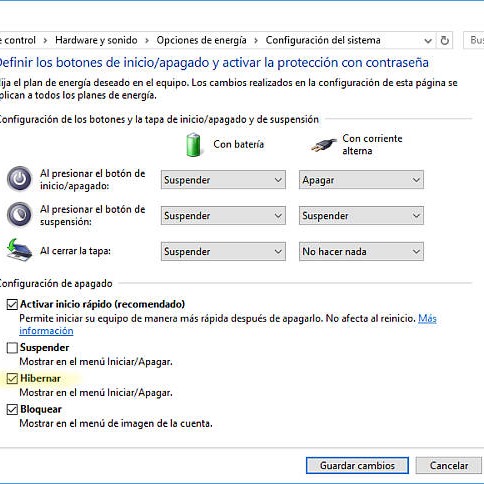This screenshot has width=484, height=484.
Task: Open Apagar dropdown for power button
Action: click(x=361, y=180)
